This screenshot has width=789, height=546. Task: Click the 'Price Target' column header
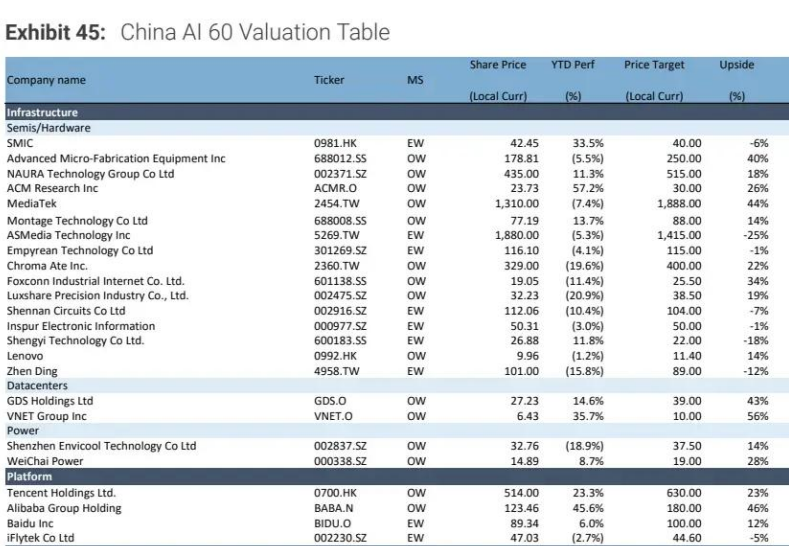(x=654, y=65)
